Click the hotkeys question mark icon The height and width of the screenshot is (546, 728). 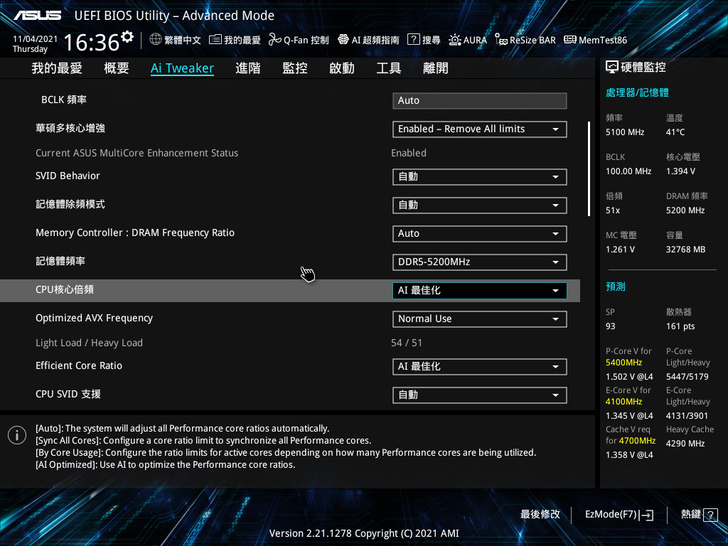[710, 514]
